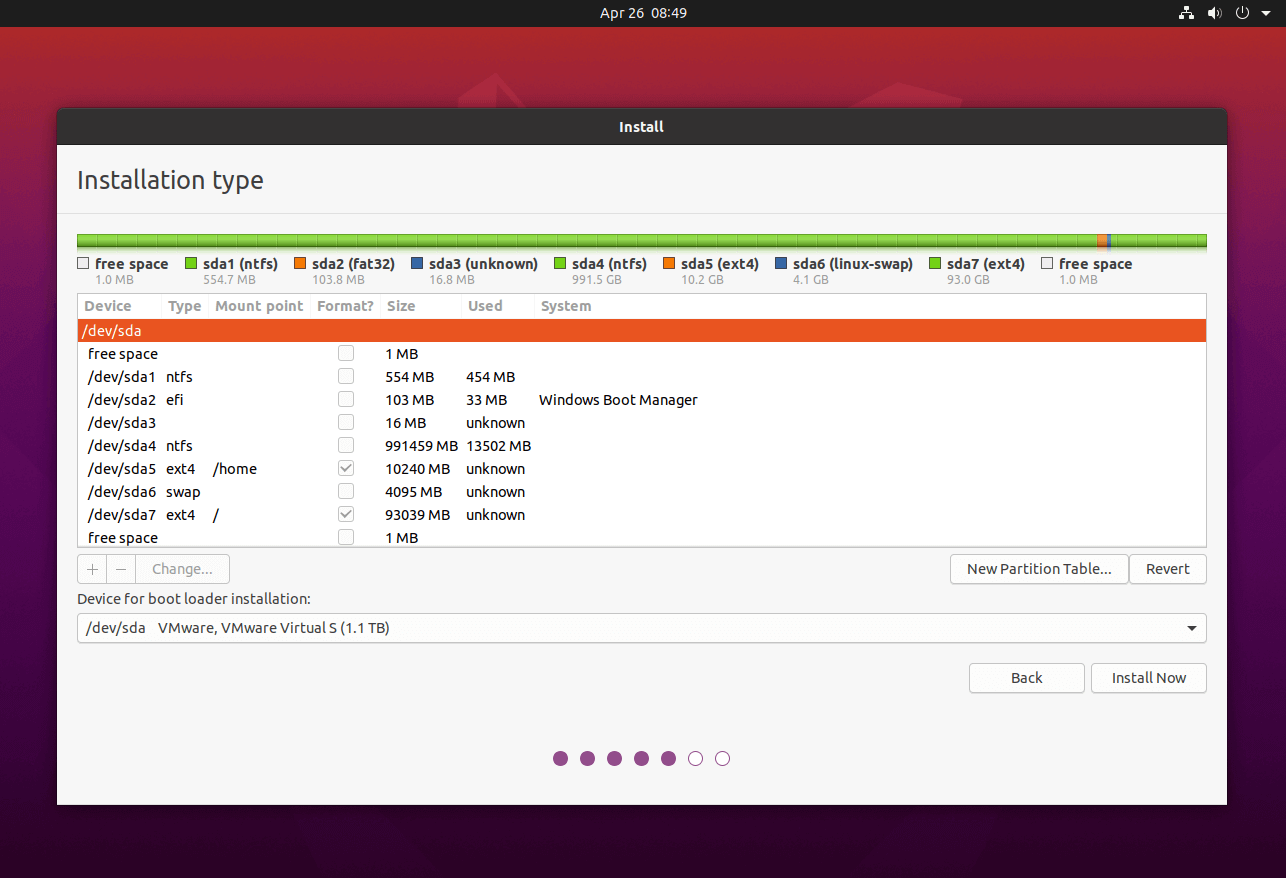
Task: Click the plus add partition button
Action: pos(92,569)
